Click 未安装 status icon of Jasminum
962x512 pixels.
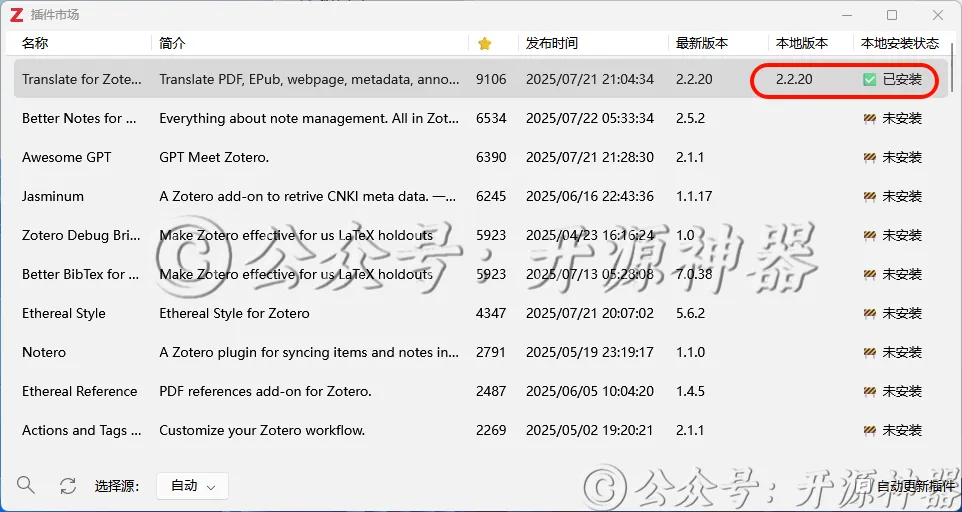869,196
